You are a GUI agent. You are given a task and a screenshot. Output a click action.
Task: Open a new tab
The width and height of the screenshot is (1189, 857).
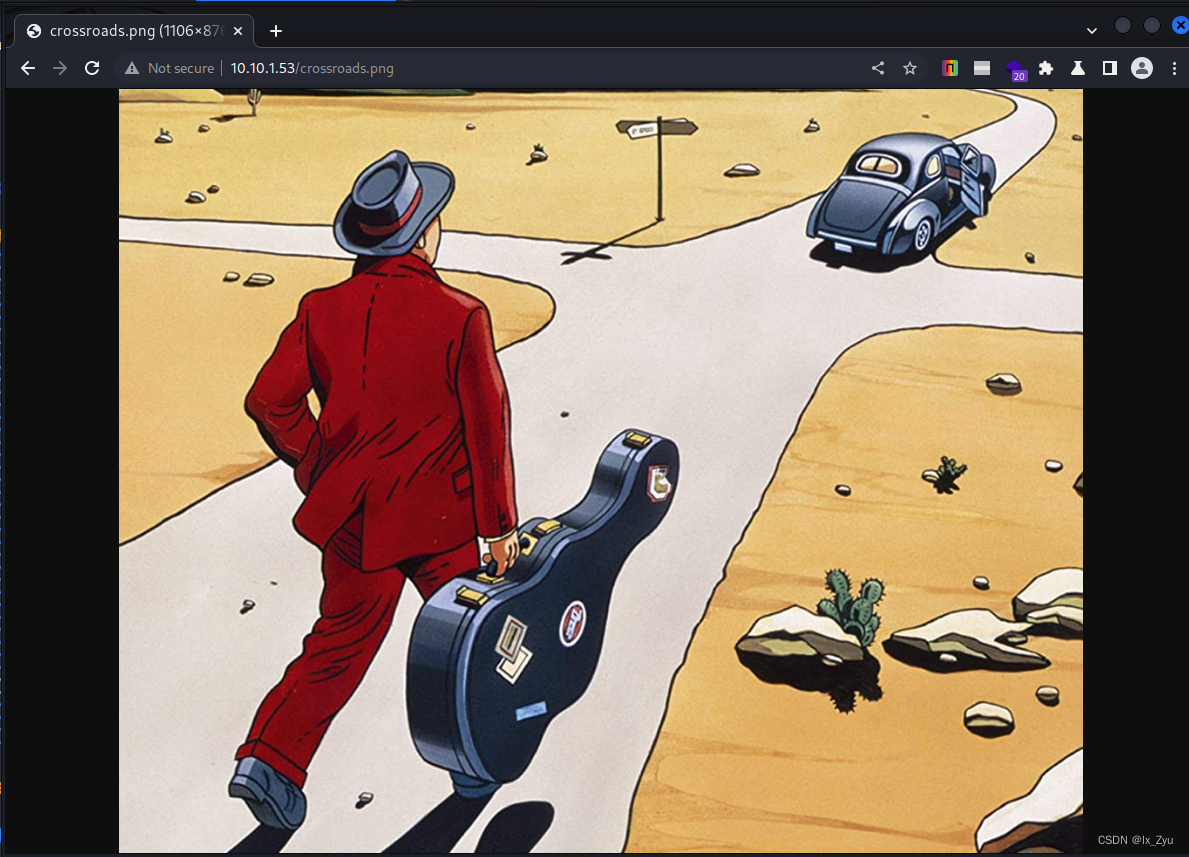click(x=276, y=31)
